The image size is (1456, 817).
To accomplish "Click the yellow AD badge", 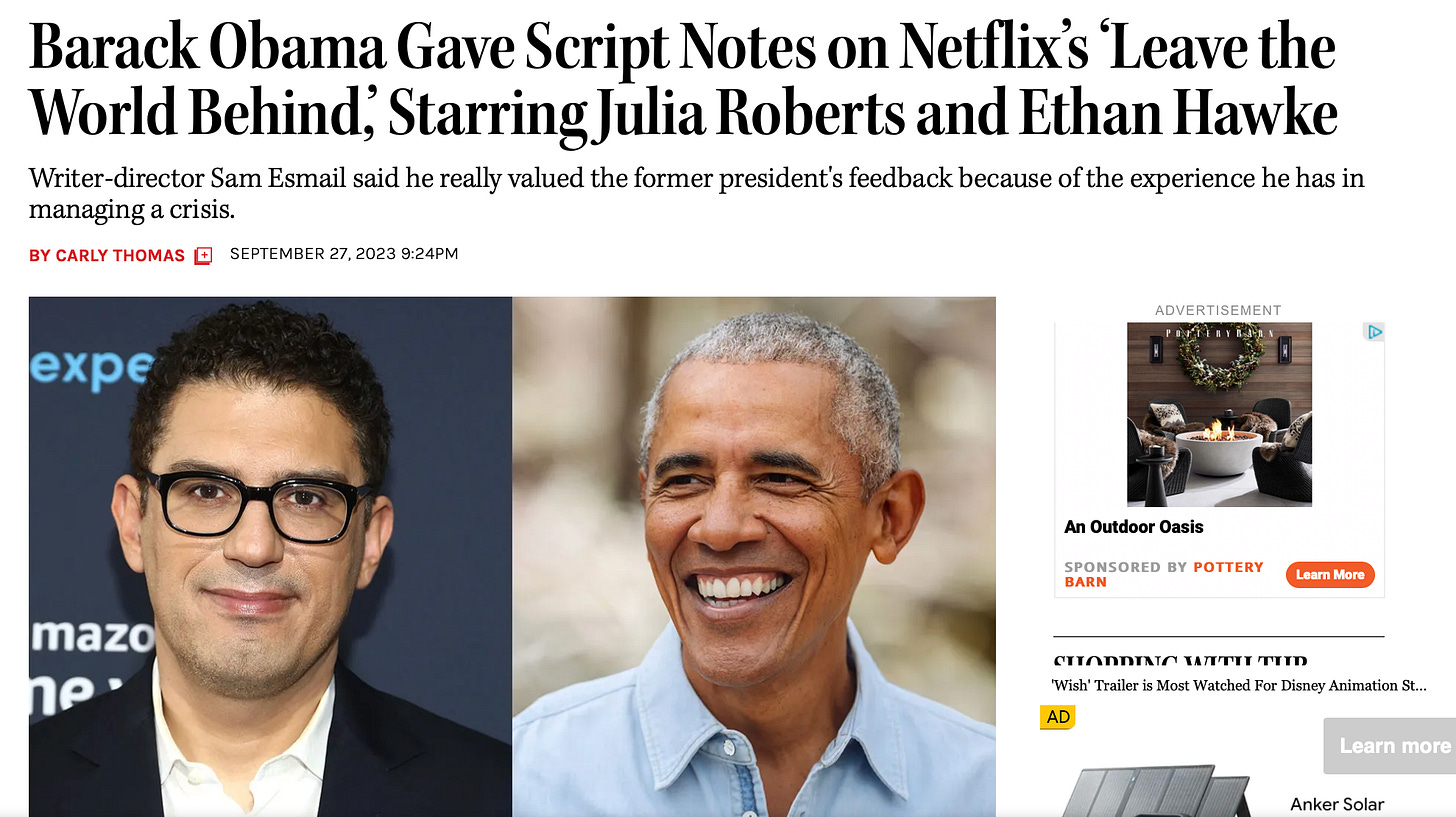I will pyautogui.click(x=1057, y=717).
